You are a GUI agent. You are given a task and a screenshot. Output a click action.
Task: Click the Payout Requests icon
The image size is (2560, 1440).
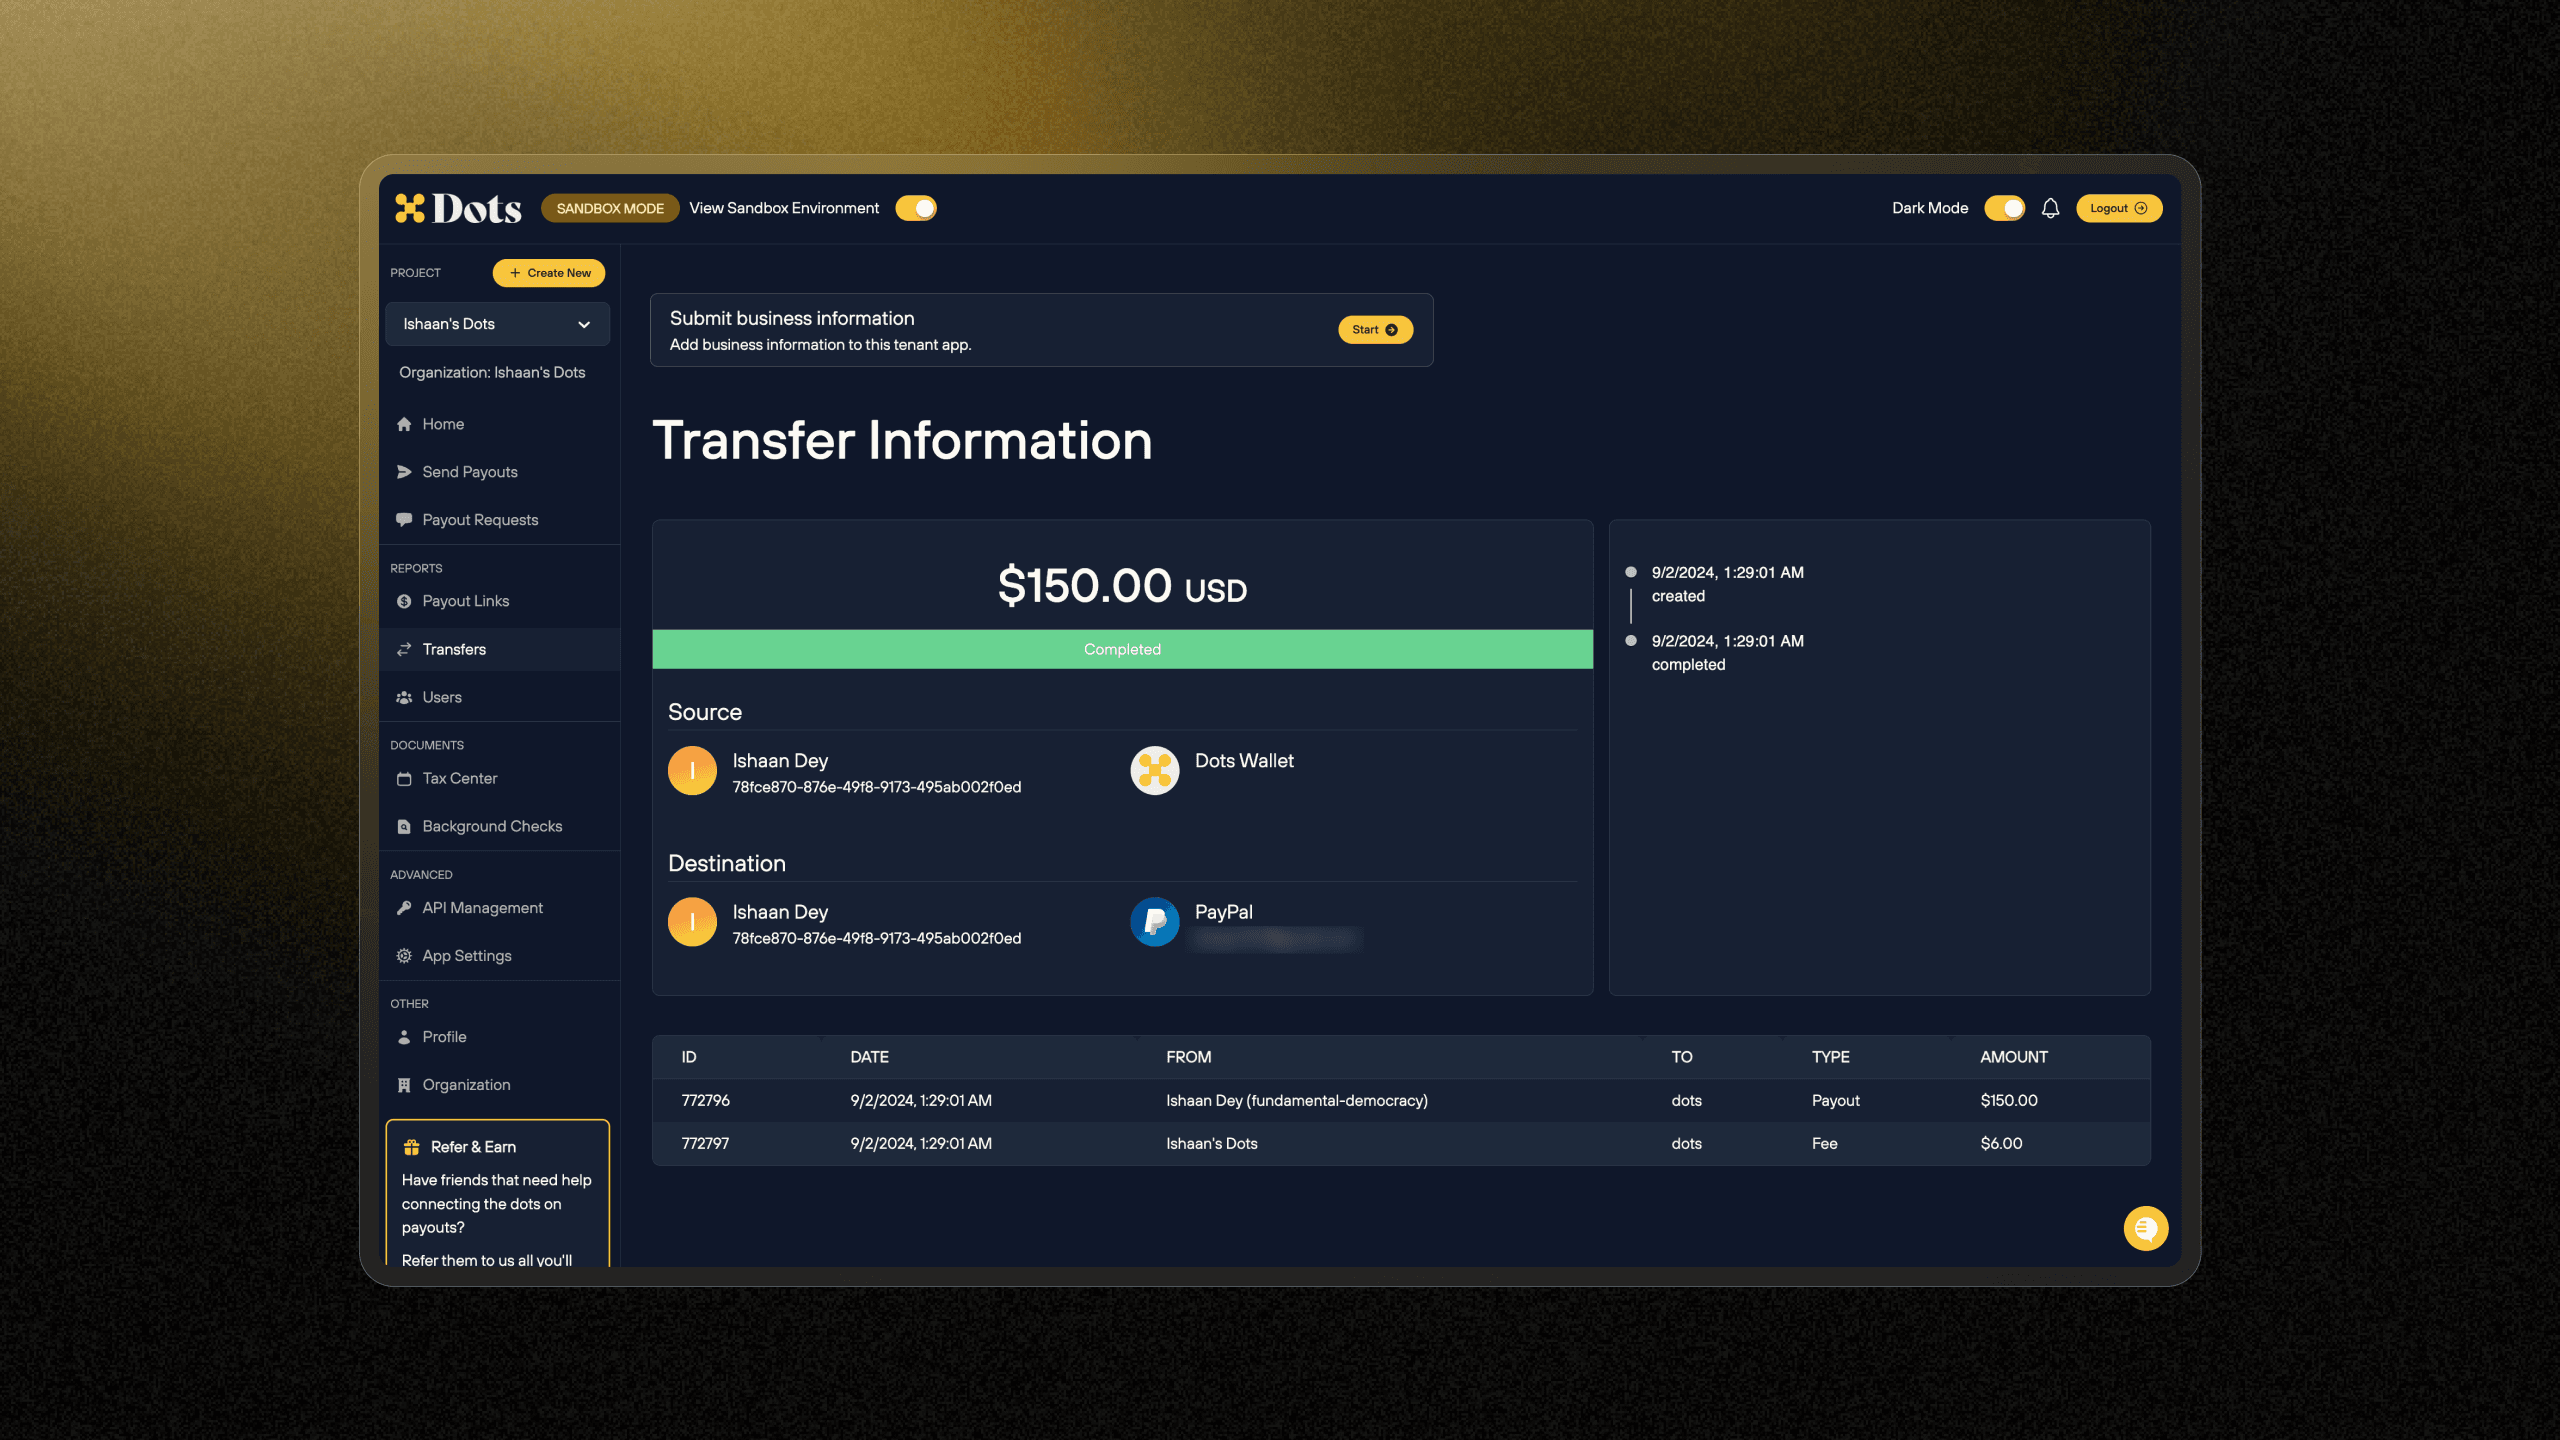pyautogui.click(x=406, y=519)
